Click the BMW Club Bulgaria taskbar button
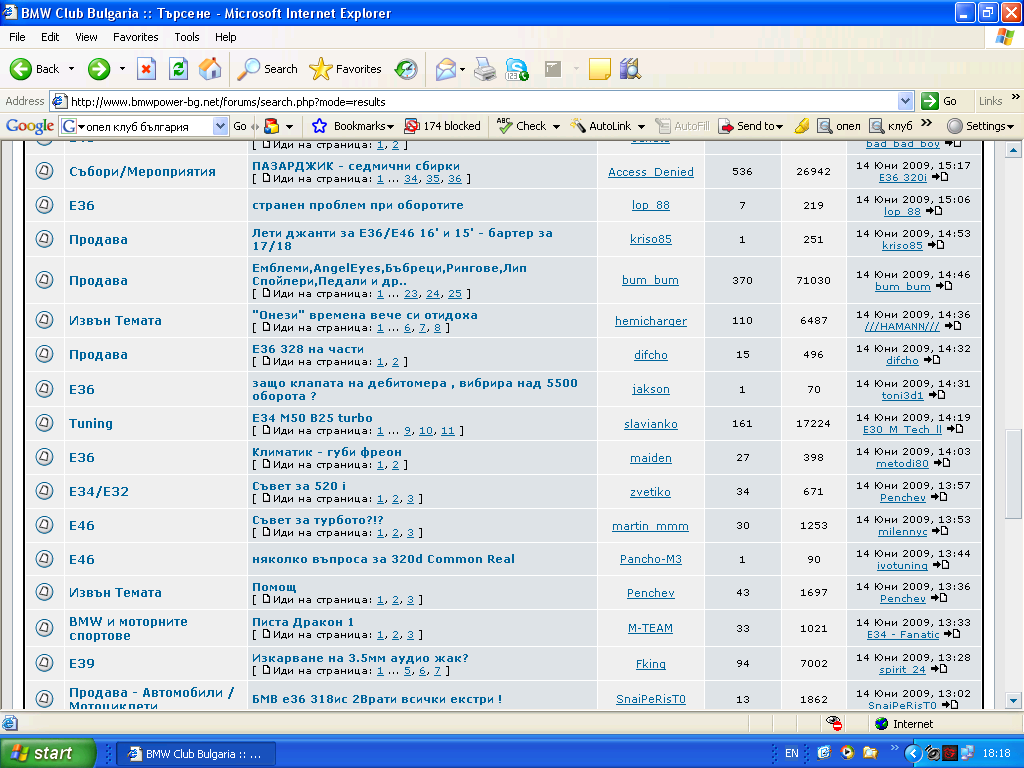Image resolution: width=1024 pixels, height=768 pixels. click(x=196, y=754)
